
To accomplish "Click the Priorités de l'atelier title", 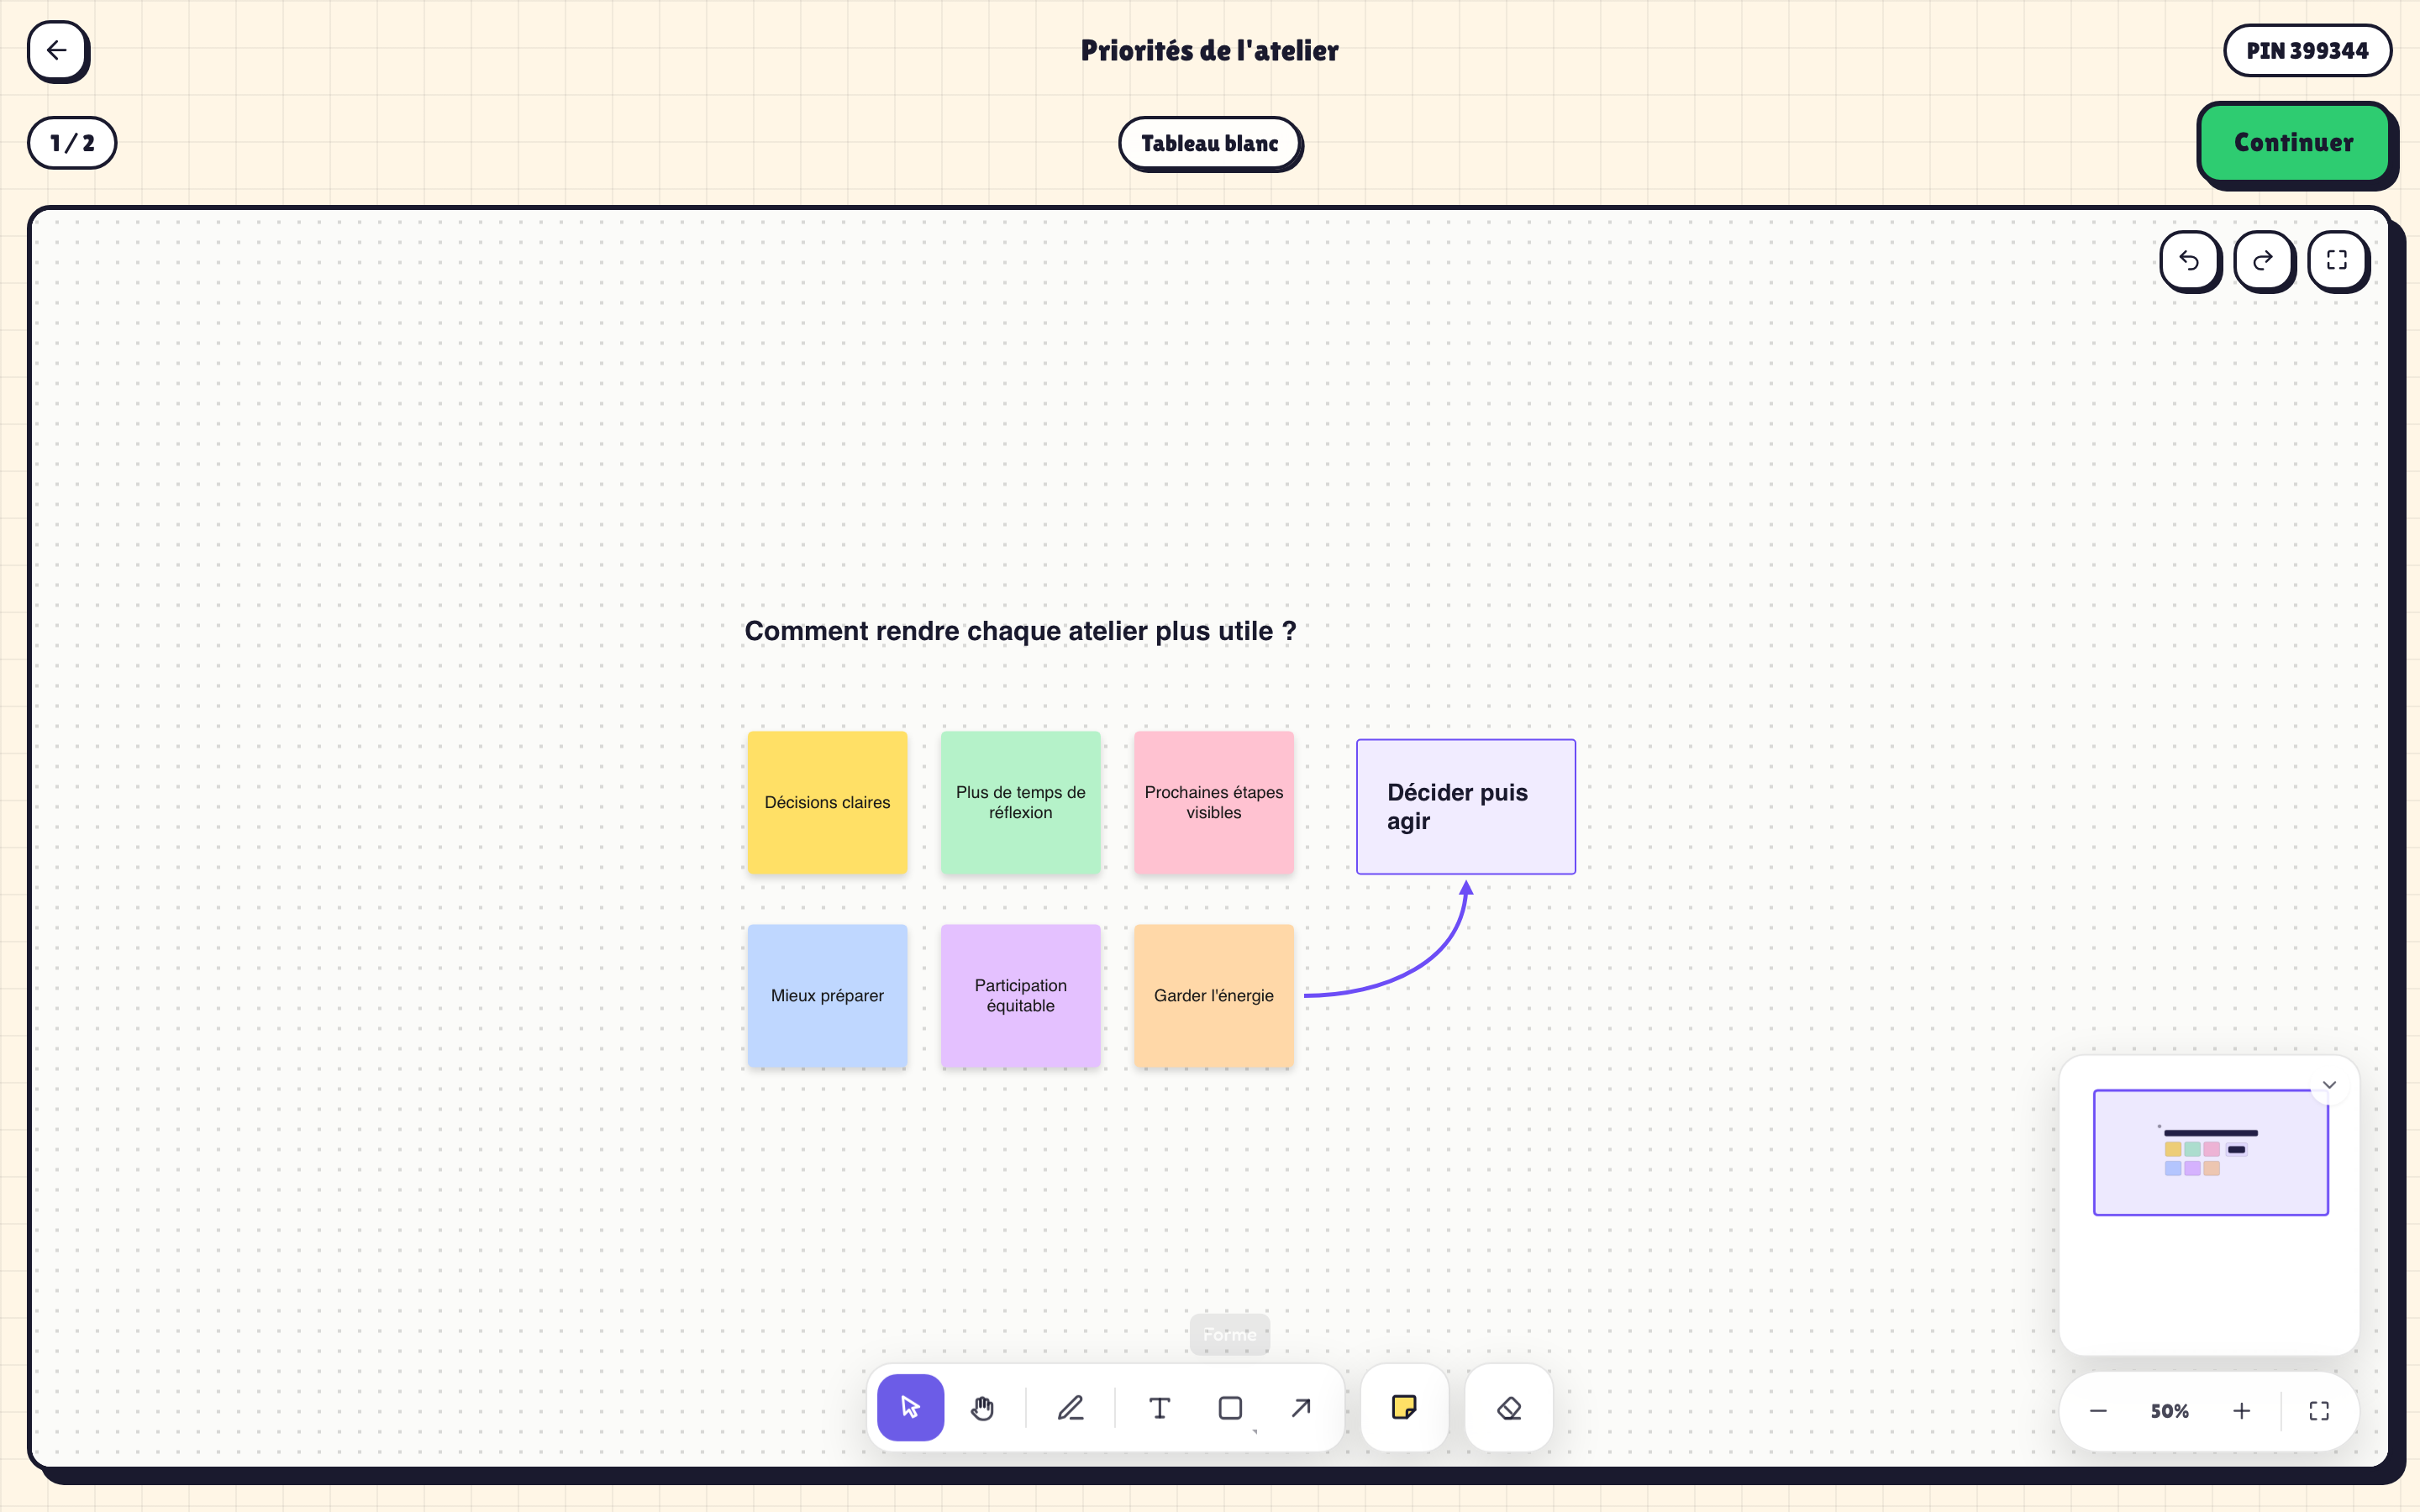I will point(1209,50).
